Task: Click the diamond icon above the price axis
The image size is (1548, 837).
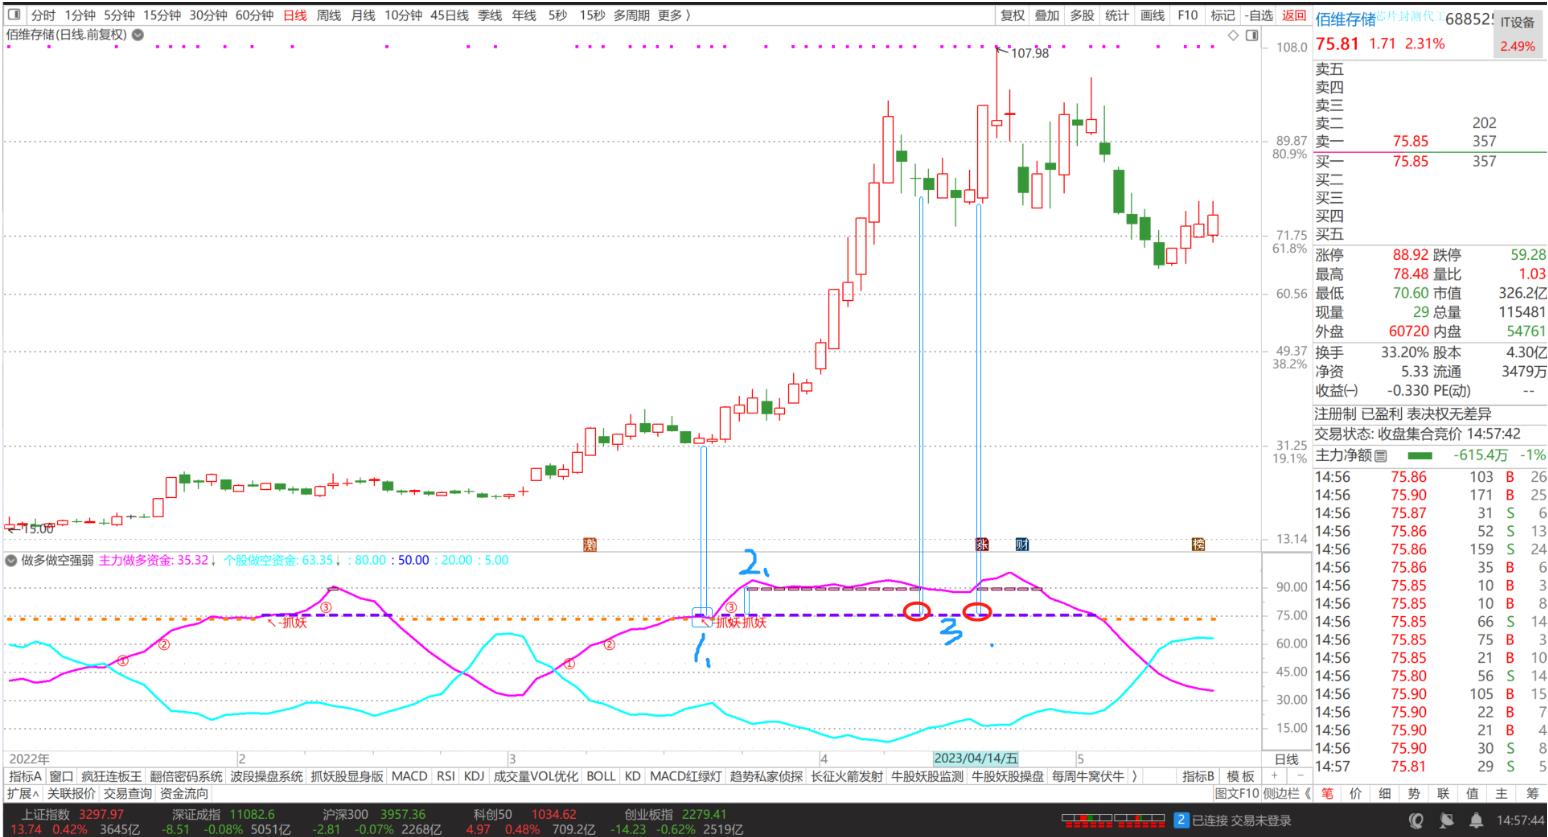Action: [x=1233, y=36]
